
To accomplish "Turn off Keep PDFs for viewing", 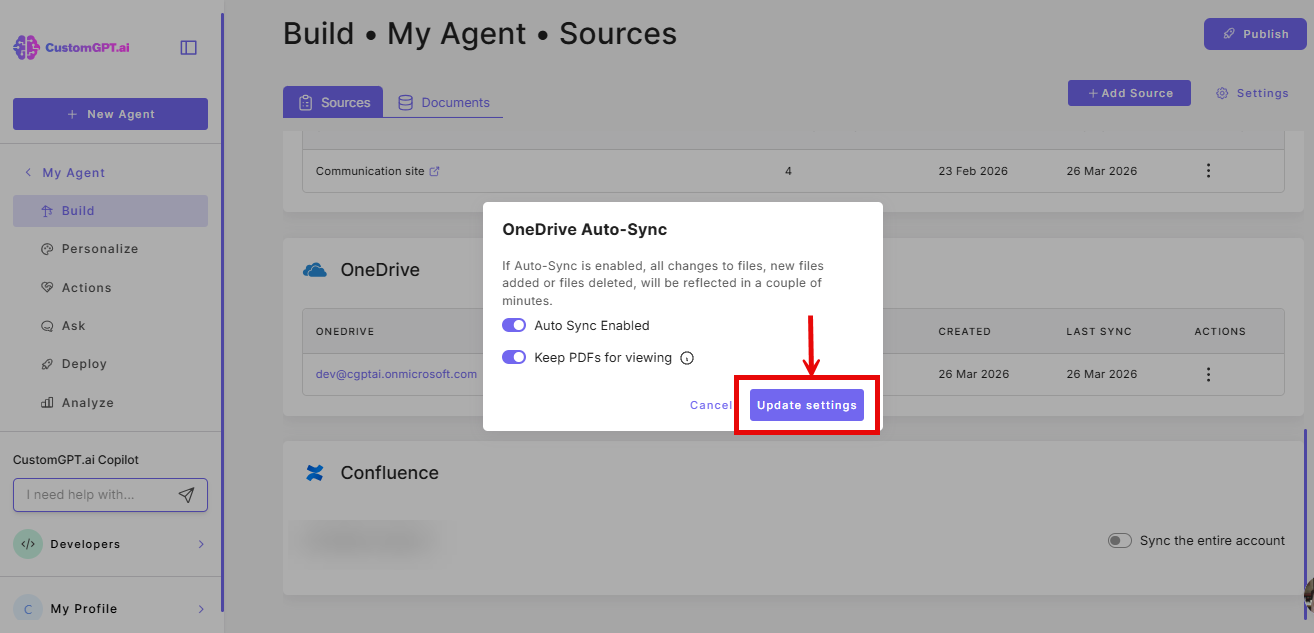I will click(513, 357).
